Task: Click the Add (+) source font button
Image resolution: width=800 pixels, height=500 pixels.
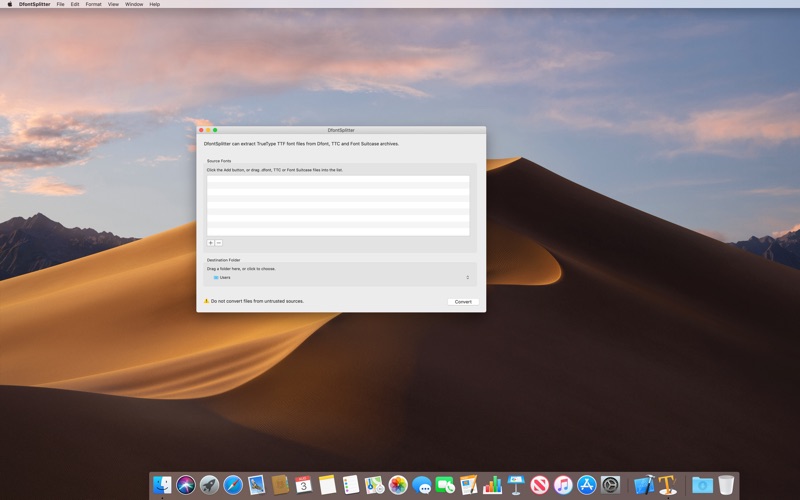Action: point(210,243)
